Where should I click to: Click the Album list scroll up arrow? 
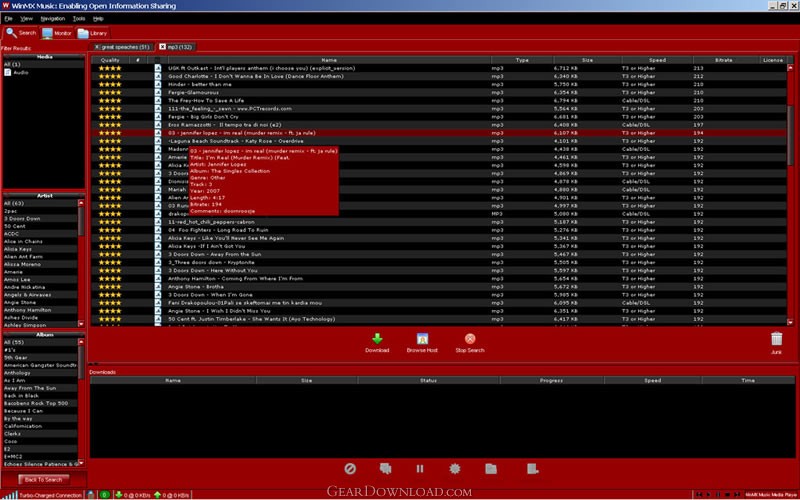point(81,342)
